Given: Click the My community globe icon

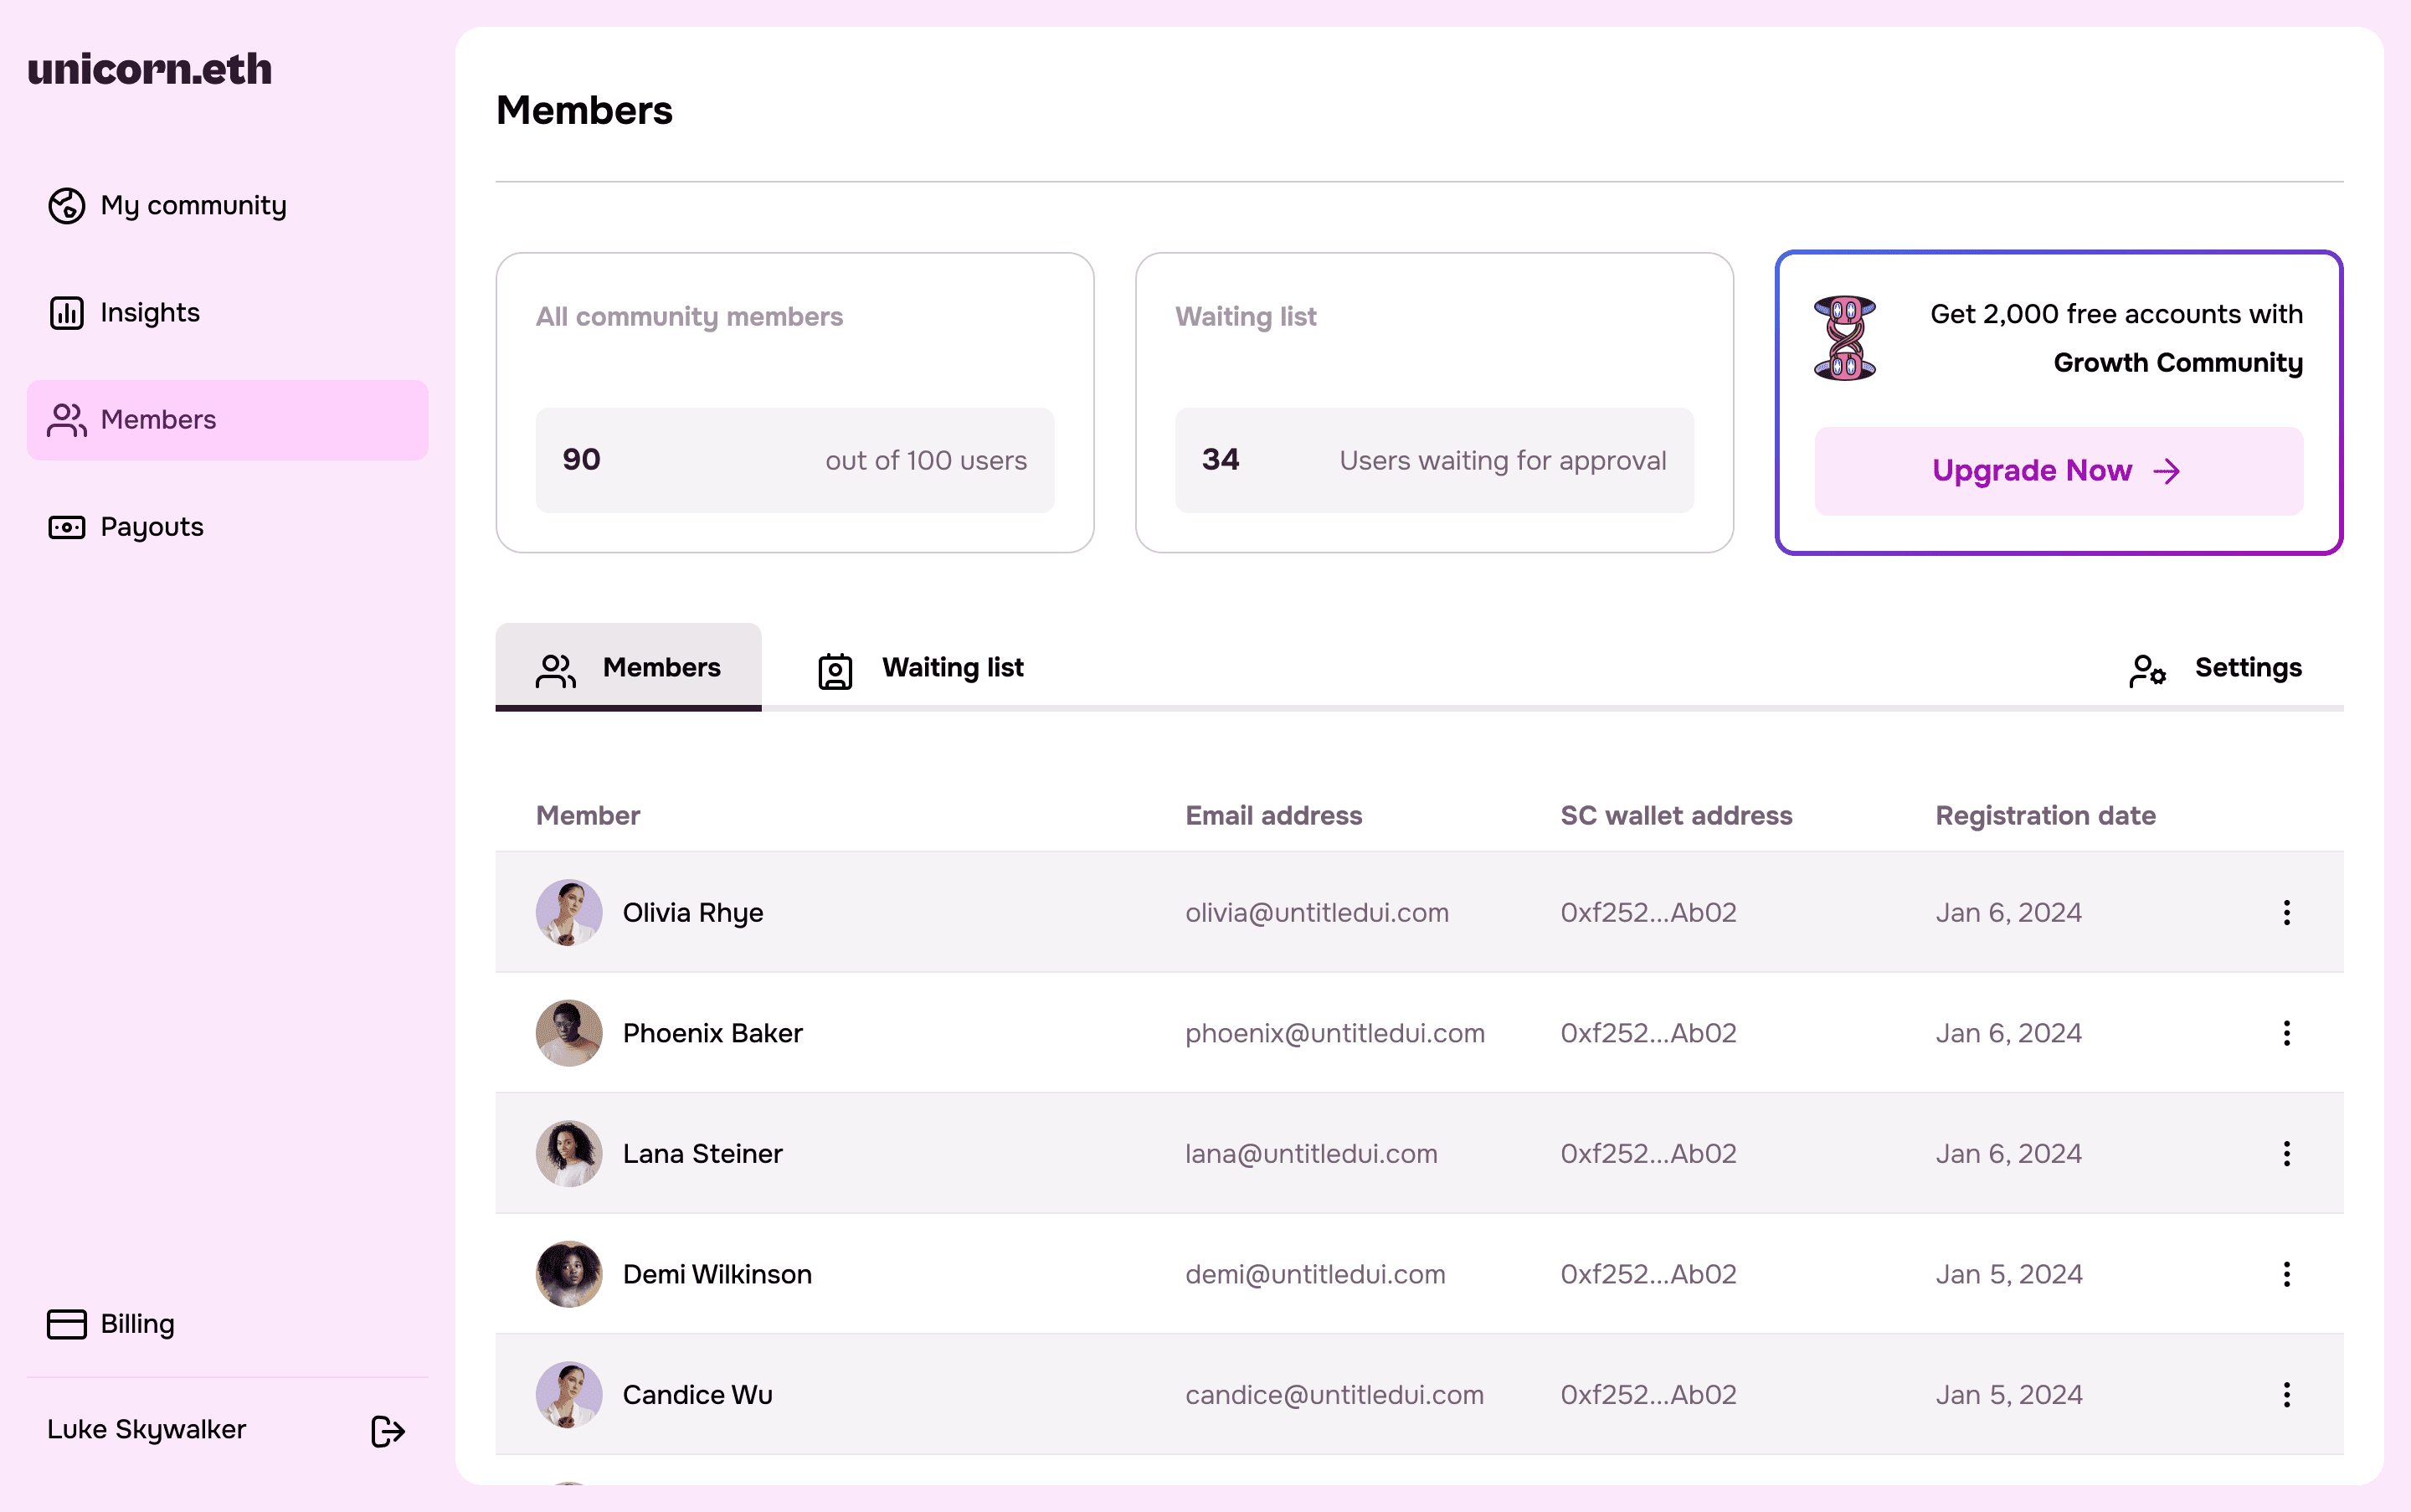Looking at the screenshot, I should (67, 206).
